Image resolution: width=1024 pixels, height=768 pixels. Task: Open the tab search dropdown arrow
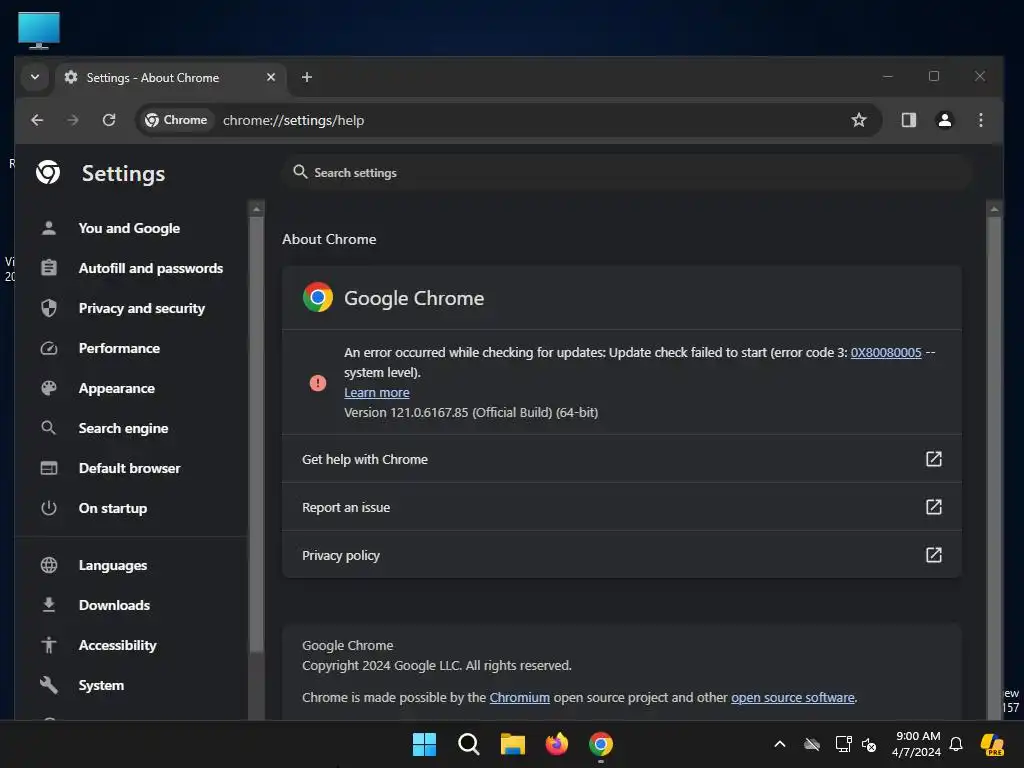tap(35, 77)
